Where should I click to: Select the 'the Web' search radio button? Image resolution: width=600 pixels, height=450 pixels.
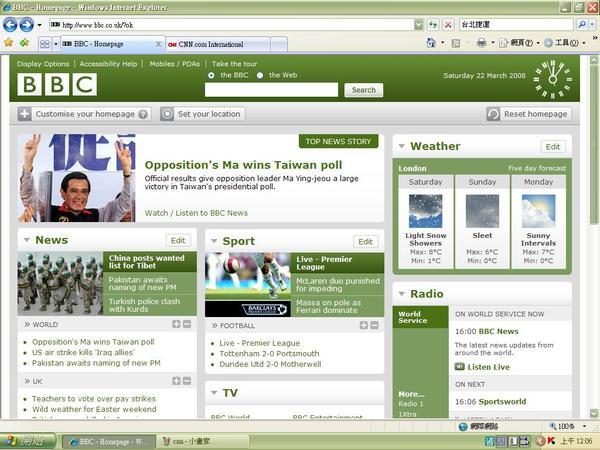tap(260, 75)
